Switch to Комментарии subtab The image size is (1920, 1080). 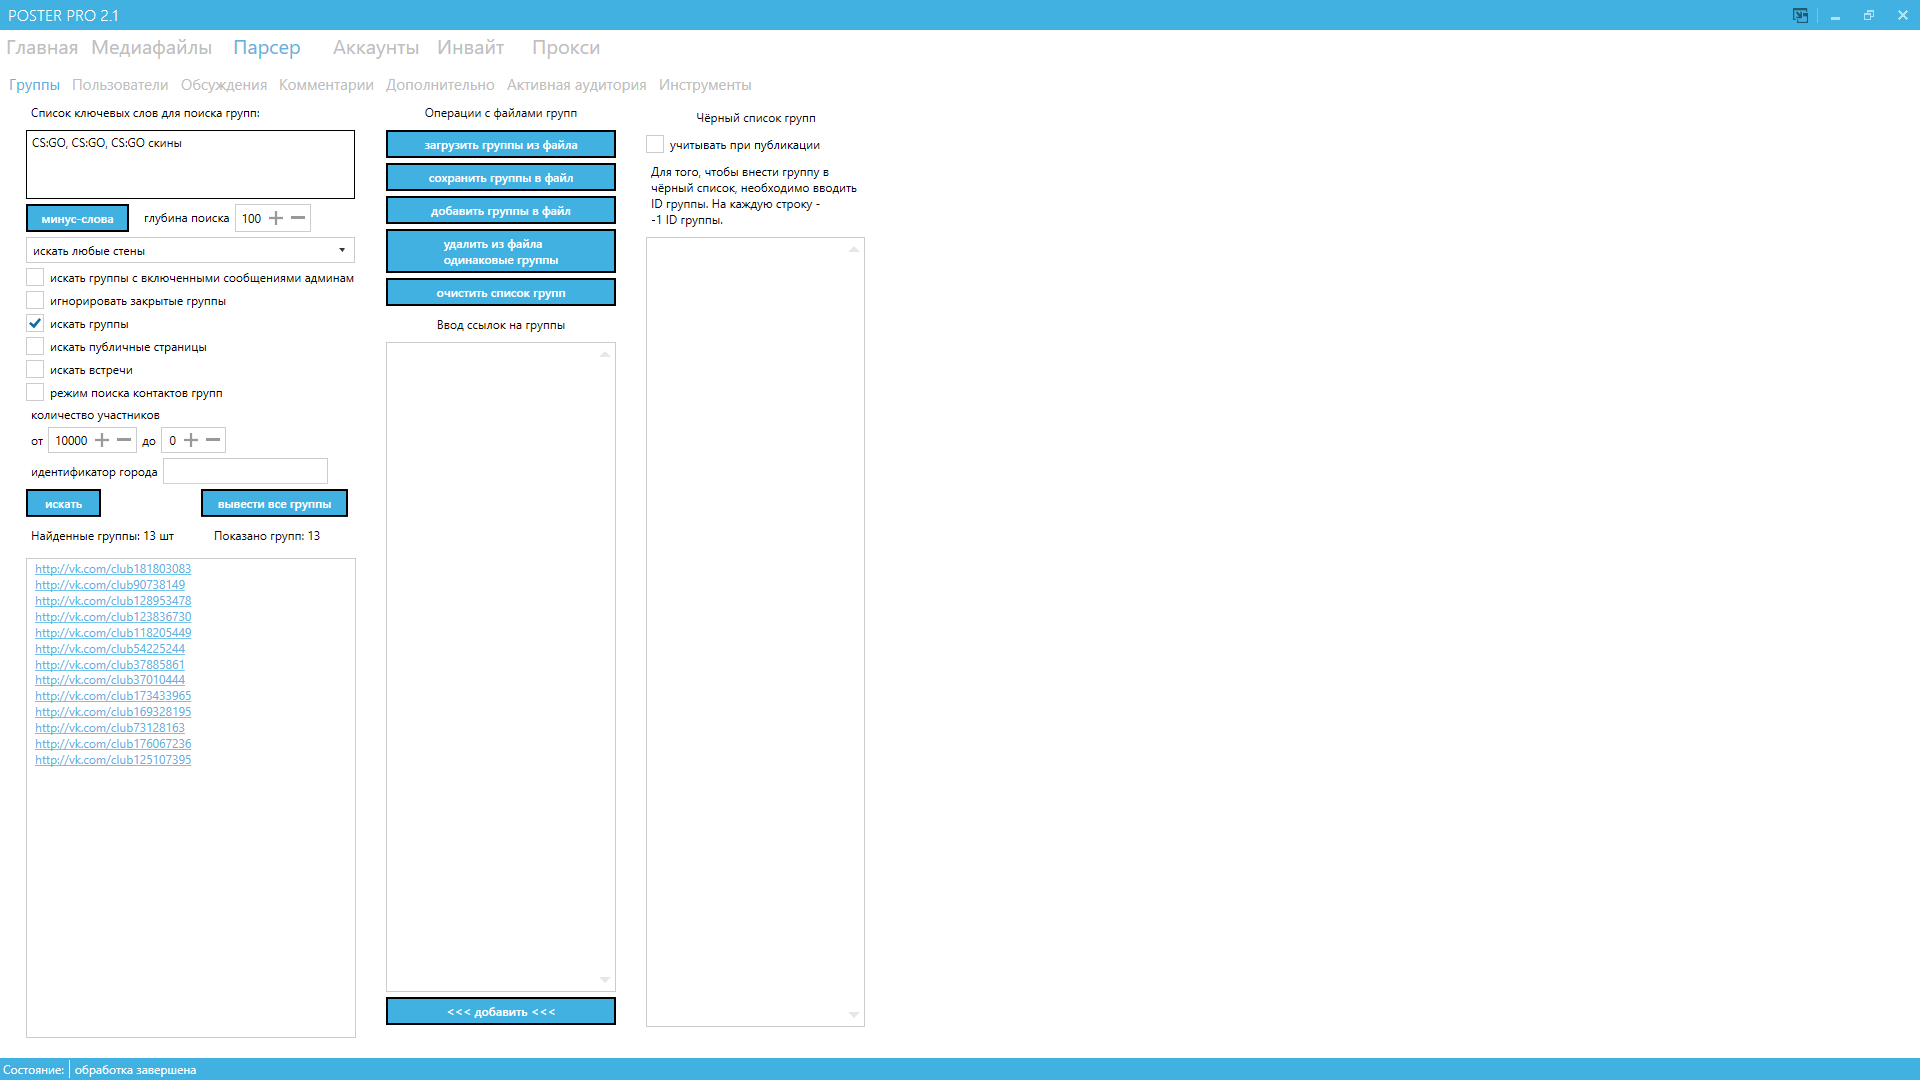[x=326, y=85]
